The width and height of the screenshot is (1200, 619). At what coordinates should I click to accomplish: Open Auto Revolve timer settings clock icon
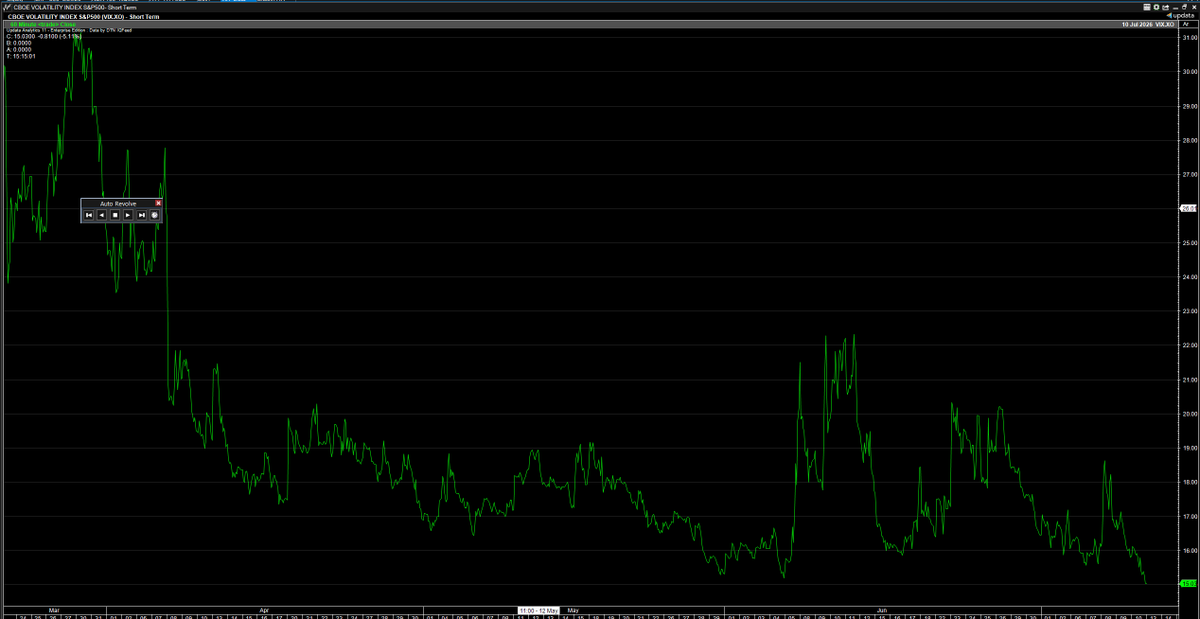154,215
